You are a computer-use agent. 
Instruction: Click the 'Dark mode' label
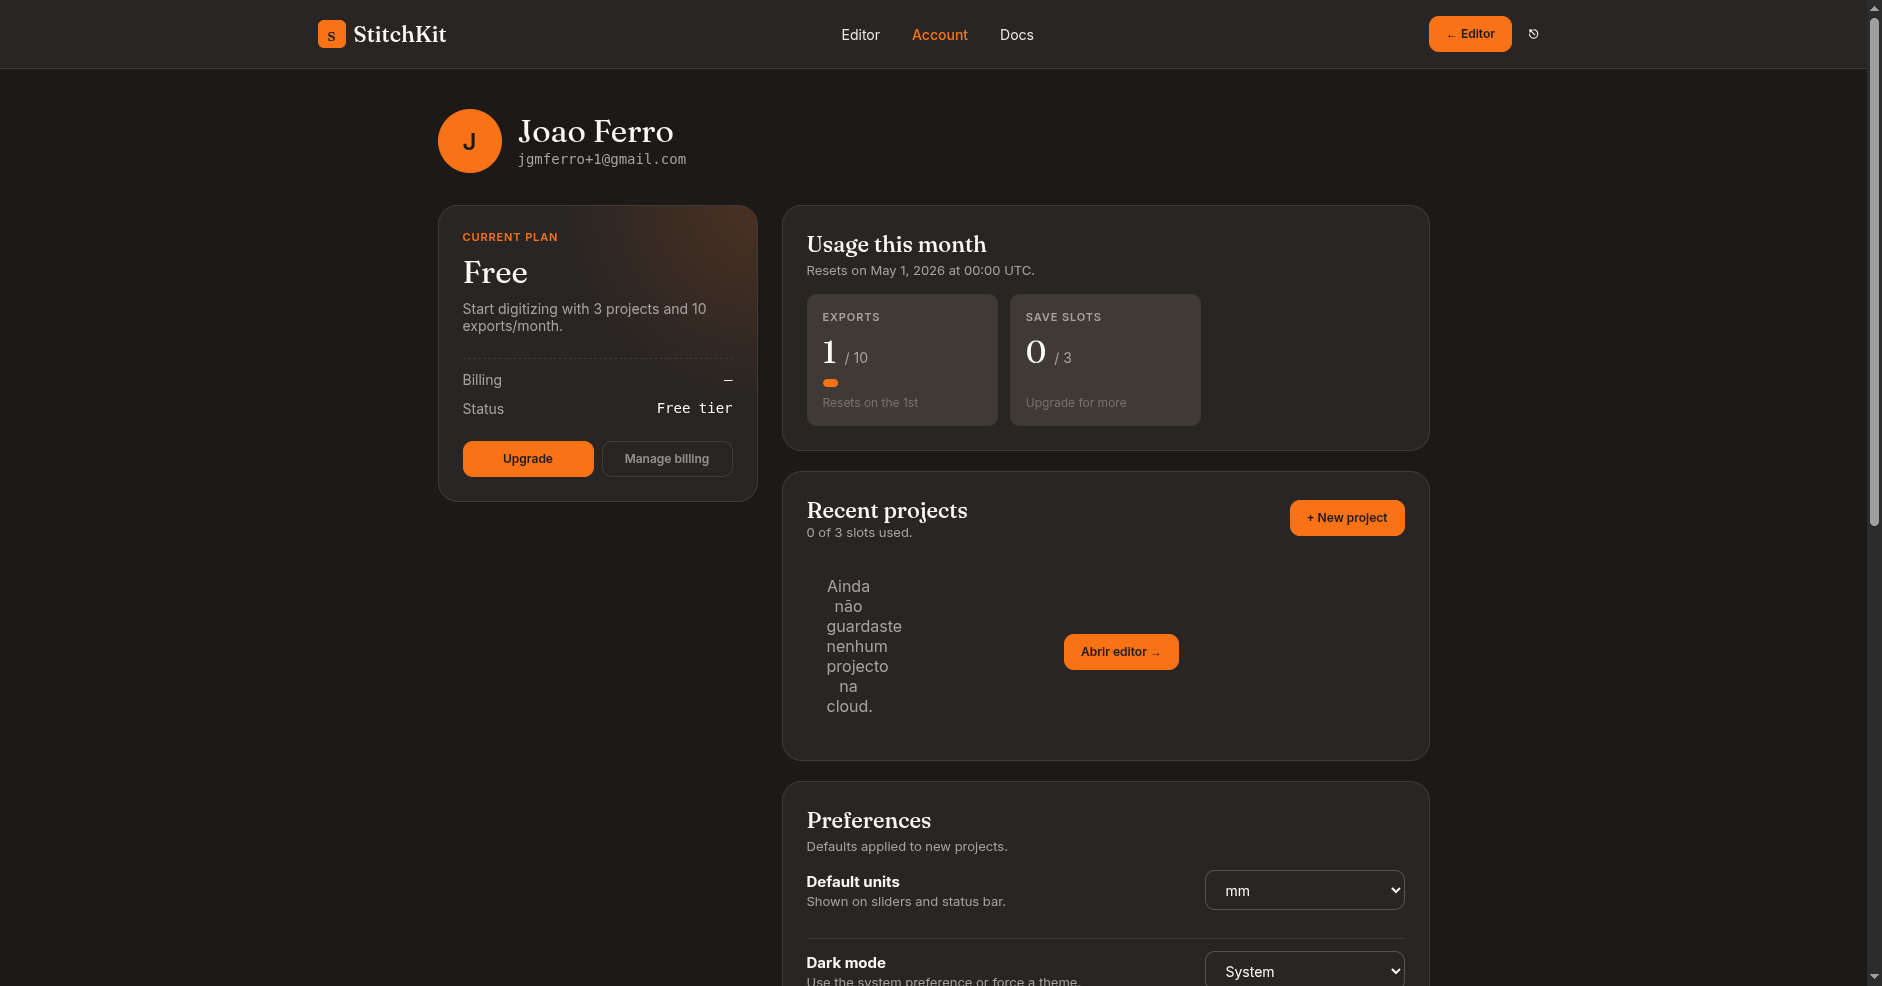click(846, 962)
